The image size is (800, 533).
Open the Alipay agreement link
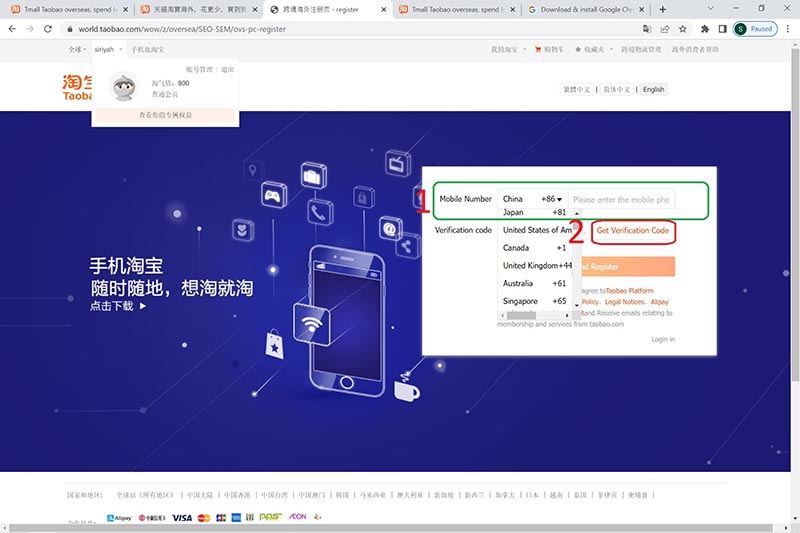[659, 302]
